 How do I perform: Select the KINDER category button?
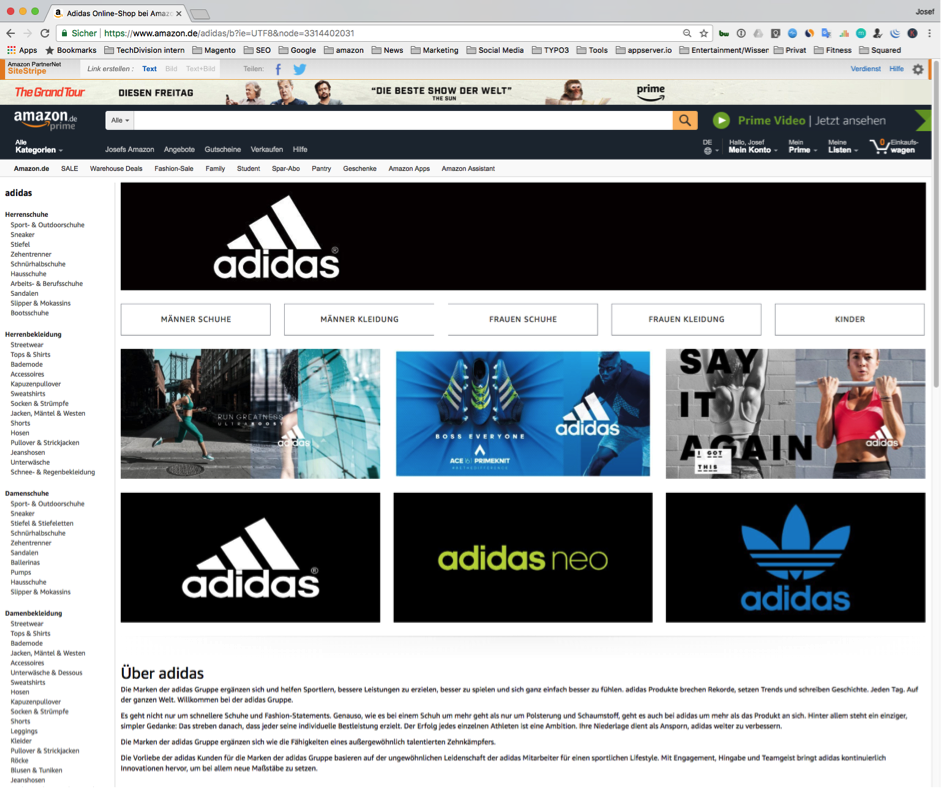850,319
